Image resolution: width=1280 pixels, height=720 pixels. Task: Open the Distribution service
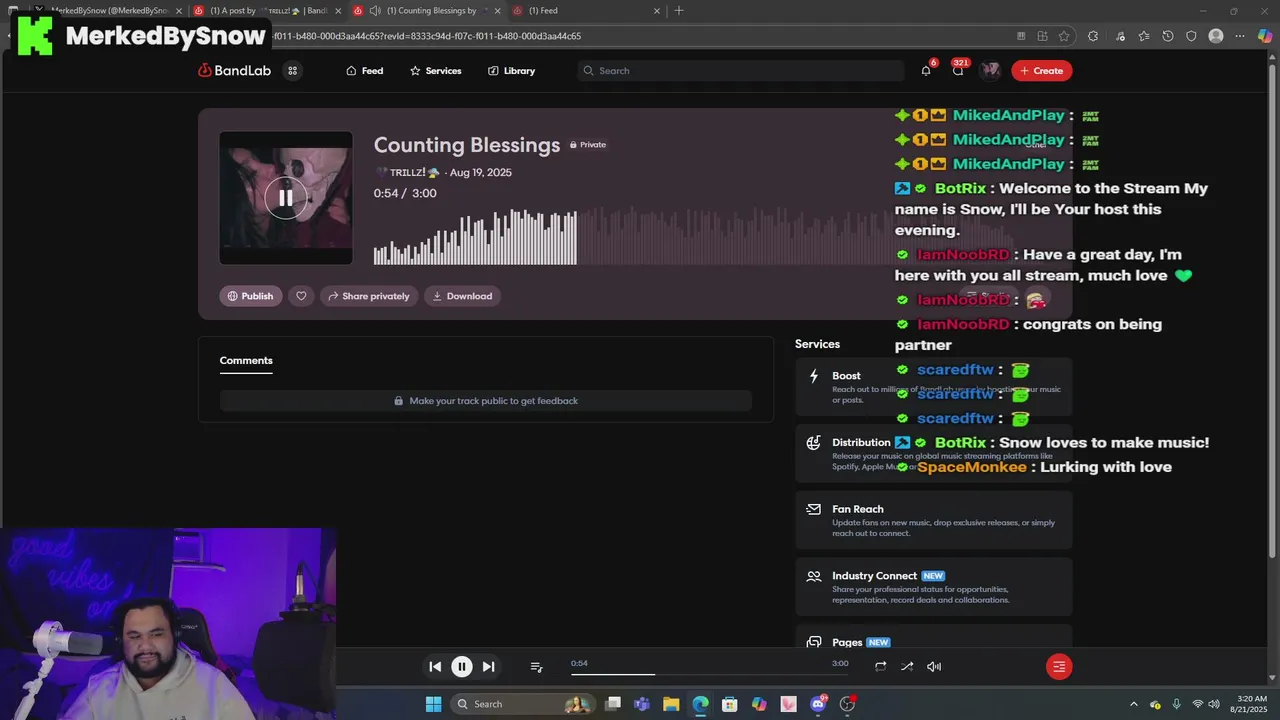933,454
